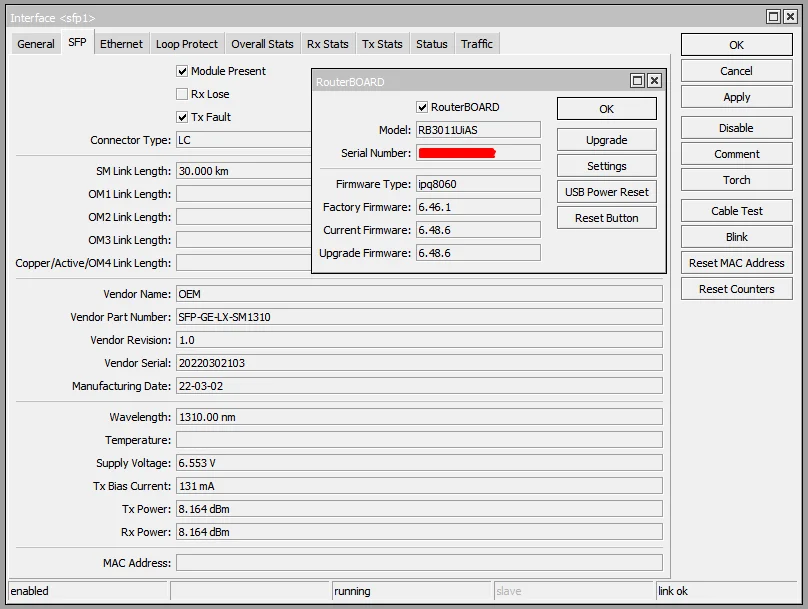
Task: Click OK in the RouterBOARD dialog
Action: click(x=607, y=109)
